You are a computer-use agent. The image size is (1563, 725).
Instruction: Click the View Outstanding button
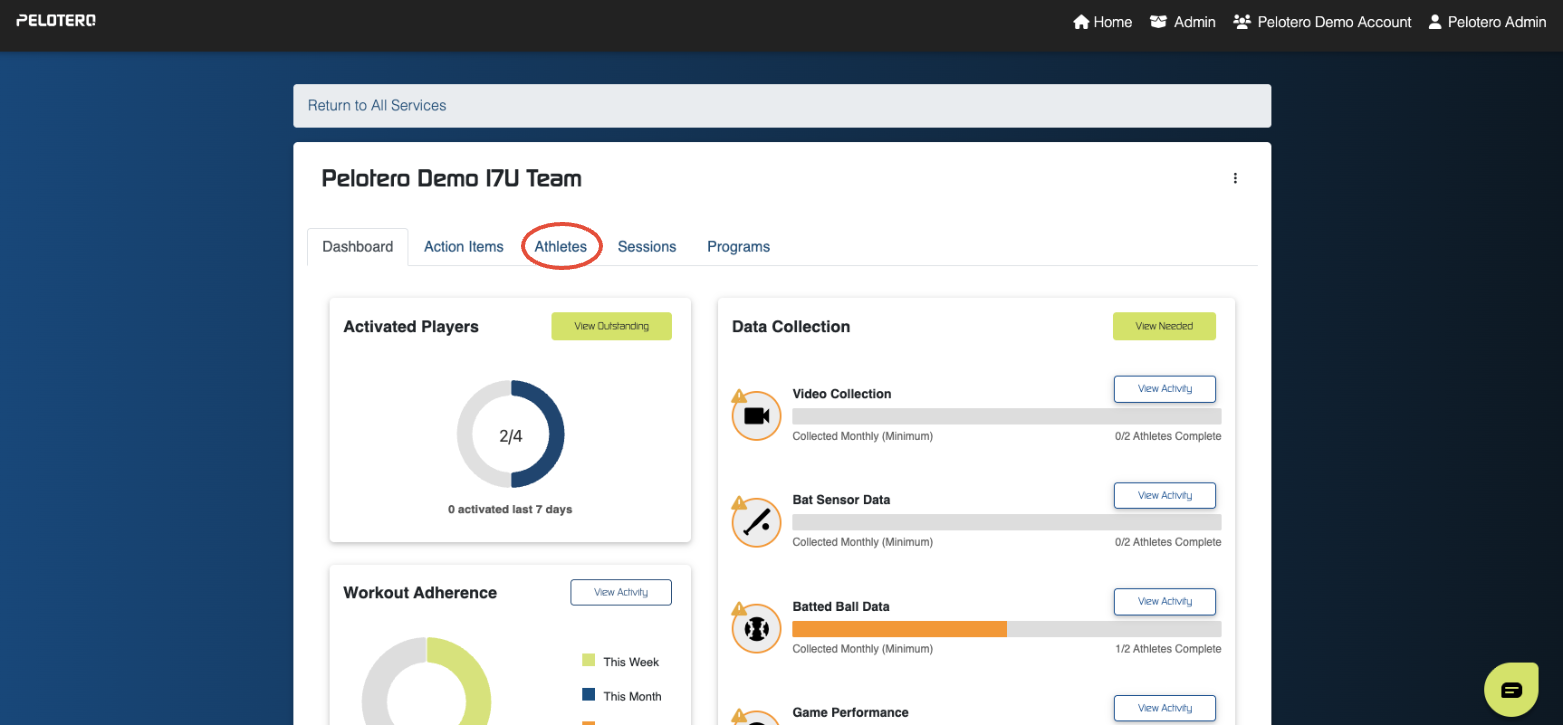(x=611, y=326)
